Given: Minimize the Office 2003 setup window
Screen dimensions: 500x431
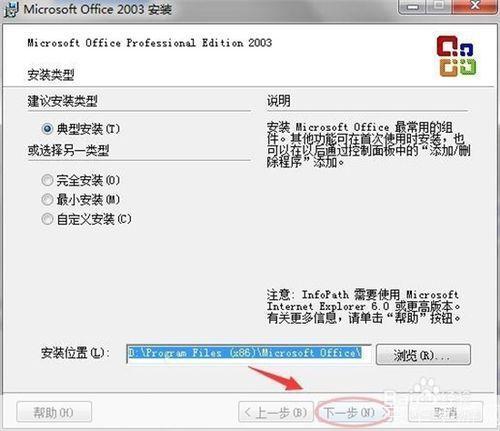Looking at the screenshot, I should pos(412,6).
